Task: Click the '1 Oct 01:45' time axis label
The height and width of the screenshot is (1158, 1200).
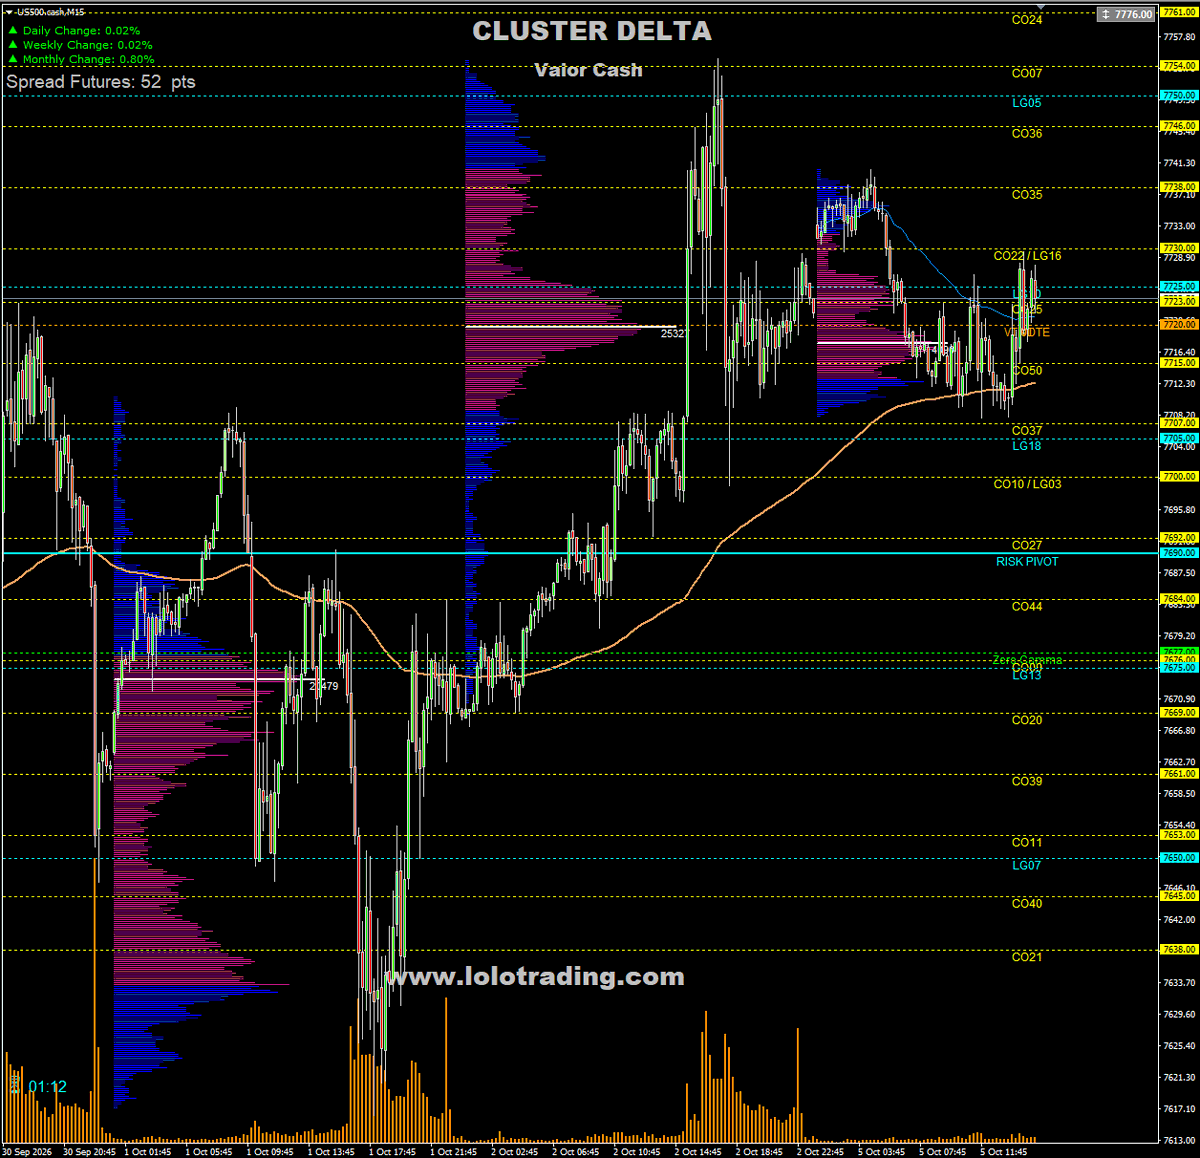Action: [147, 1152]
